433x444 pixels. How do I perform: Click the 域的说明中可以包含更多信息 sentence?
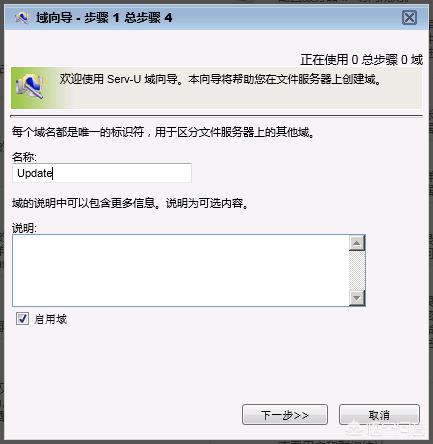[x=130, y=203]
